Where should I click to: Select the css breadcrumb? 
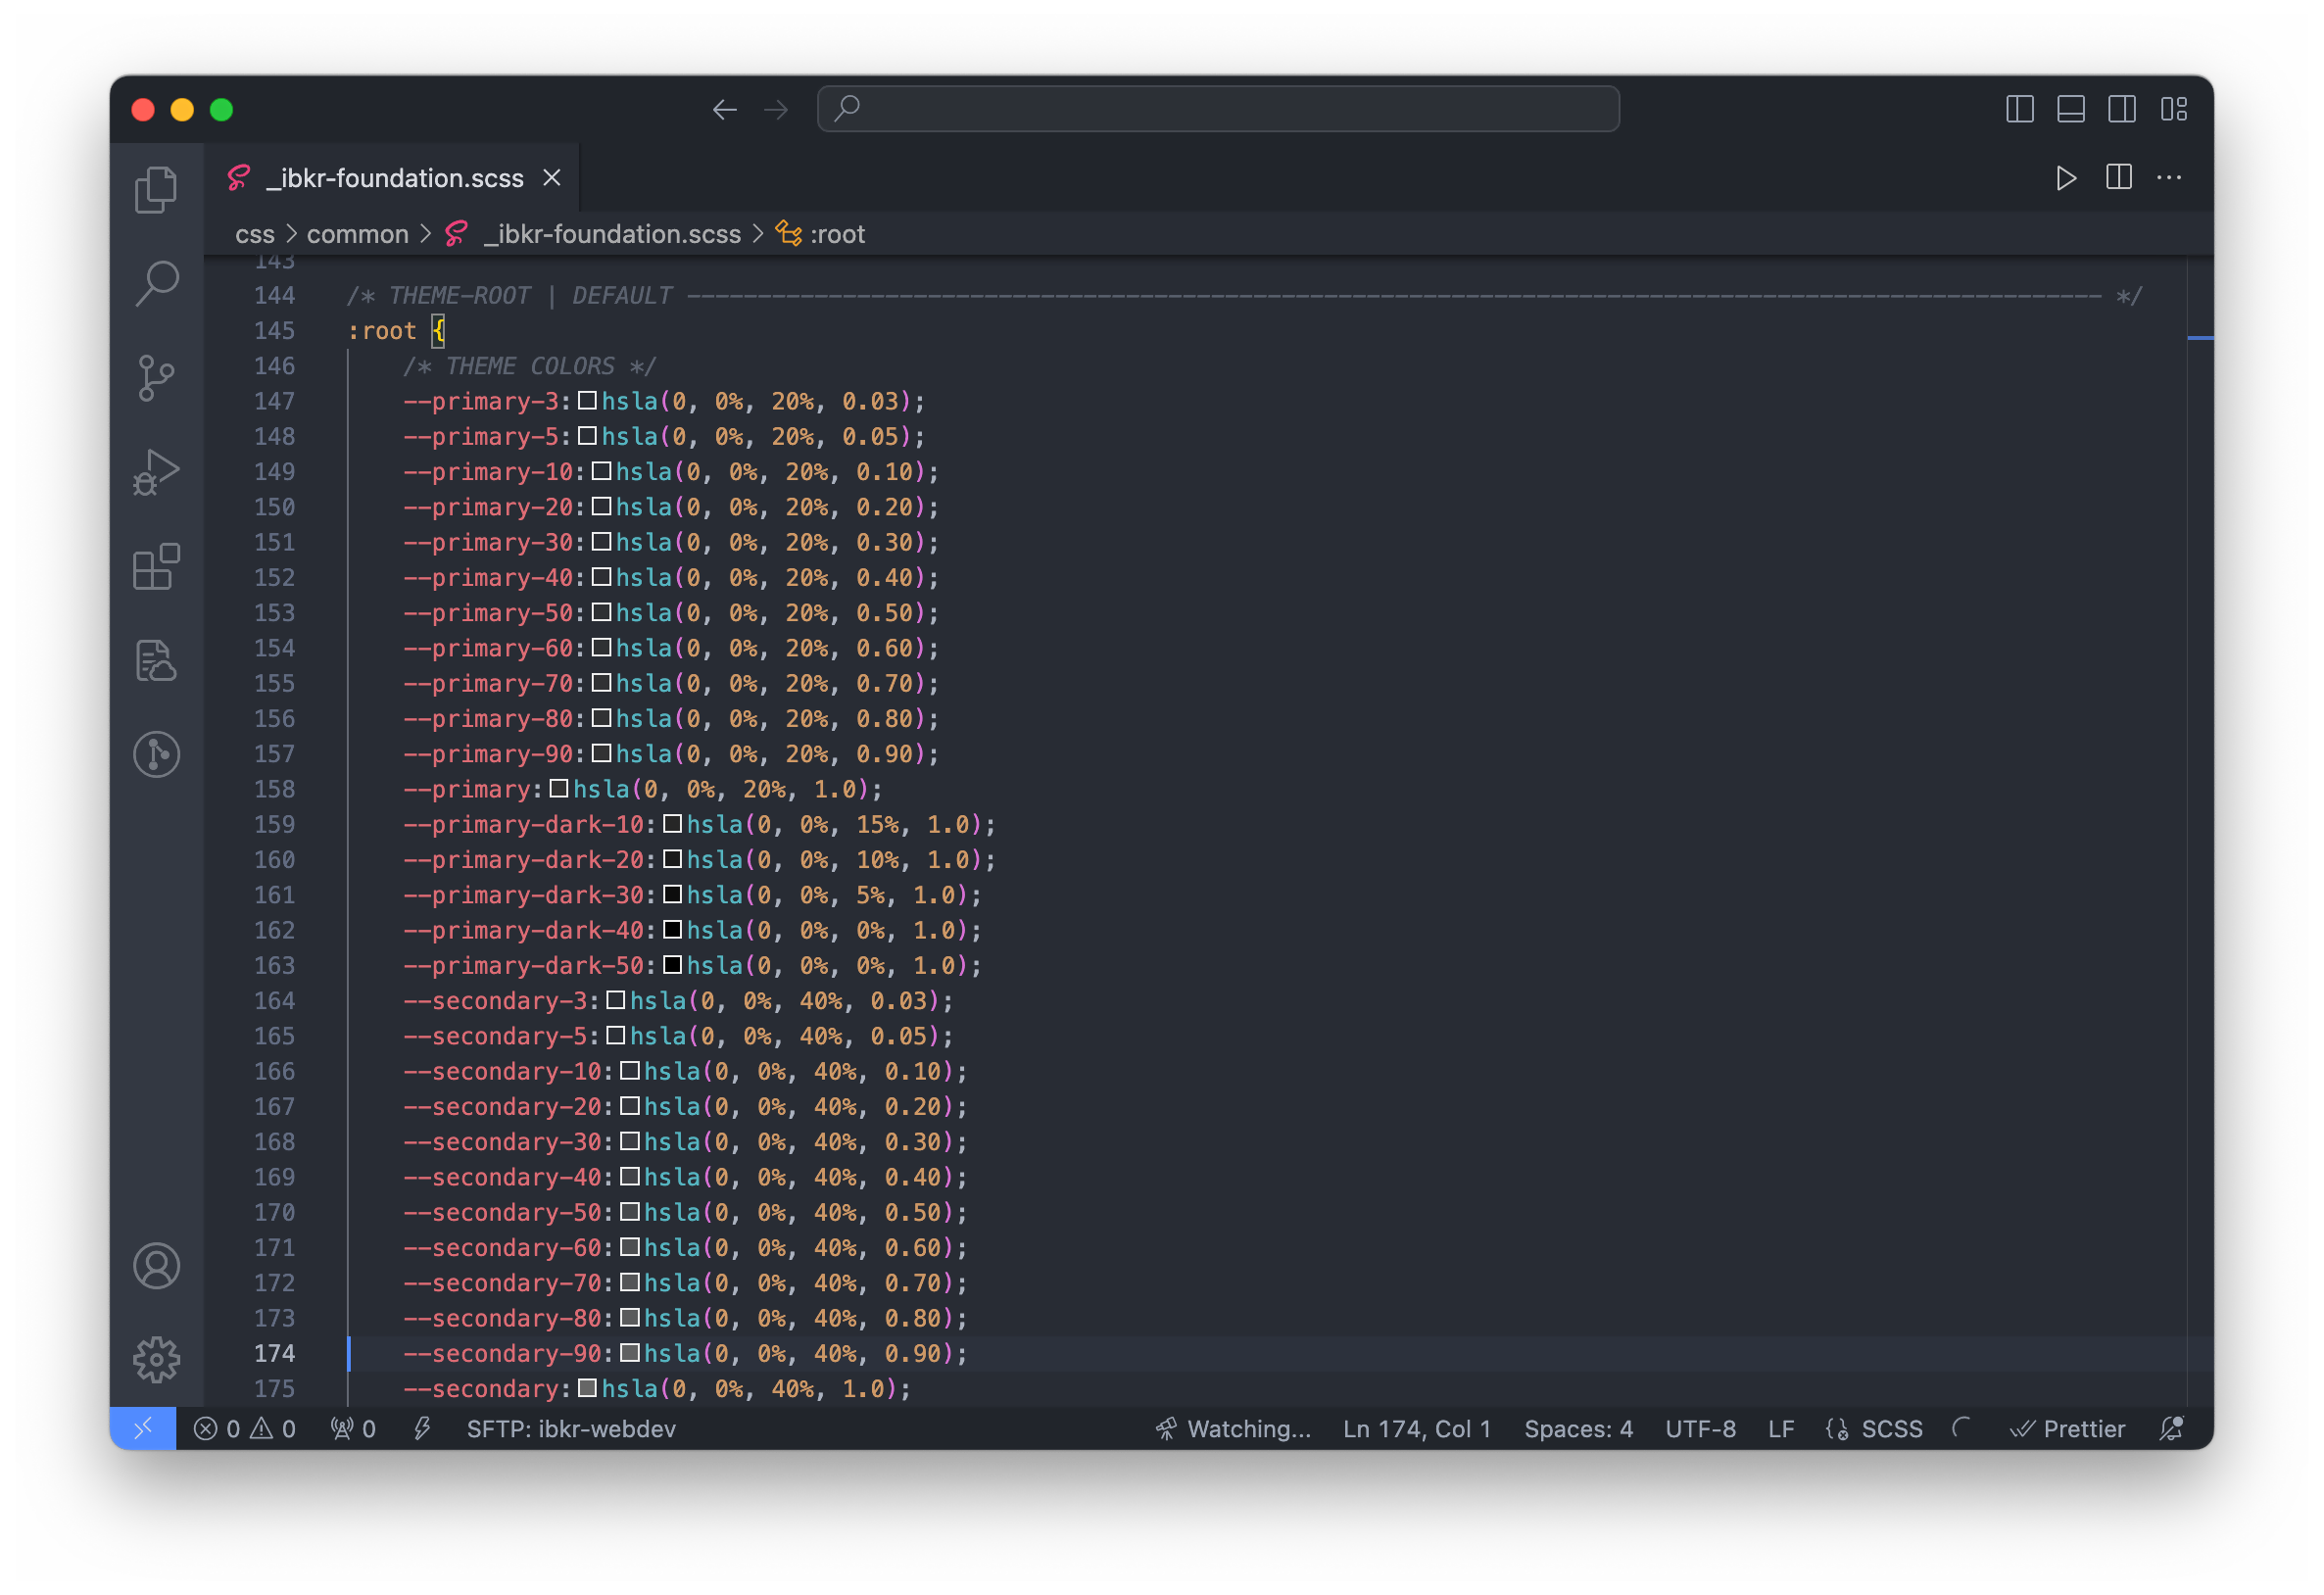[x=254, y=234]
